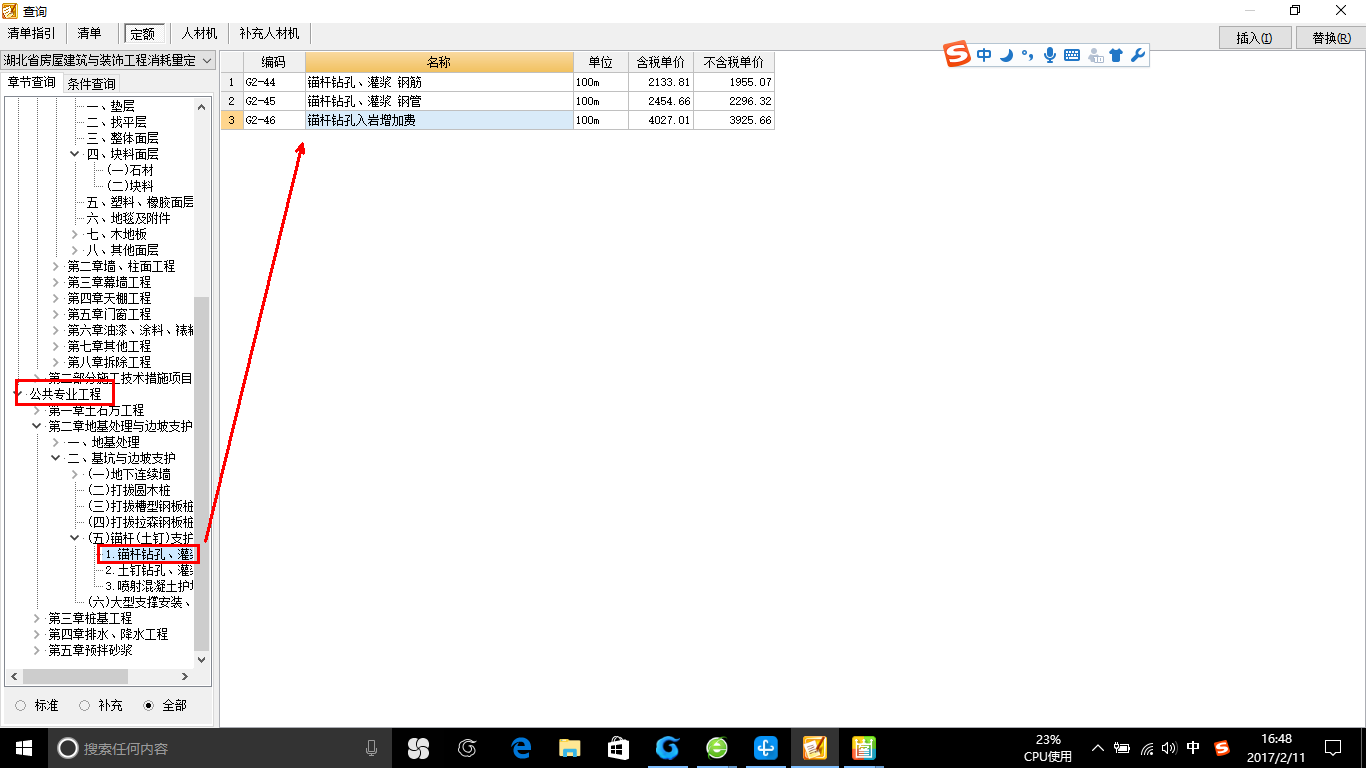Open Sogou skin shirt icon
Viewport: 1366px width, 768px height.
[x=1116, y=55]
